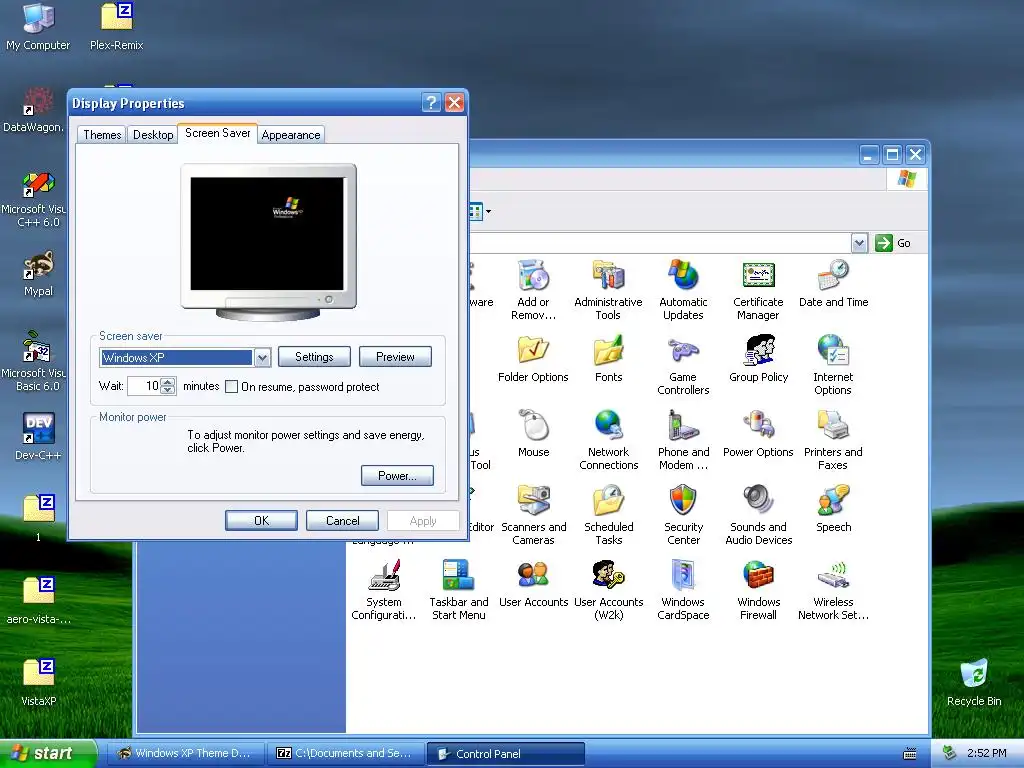Expand the Screen saver dropdown list
The width and height of the screenshot is (1024, 768).
click(x=263, y=357)
